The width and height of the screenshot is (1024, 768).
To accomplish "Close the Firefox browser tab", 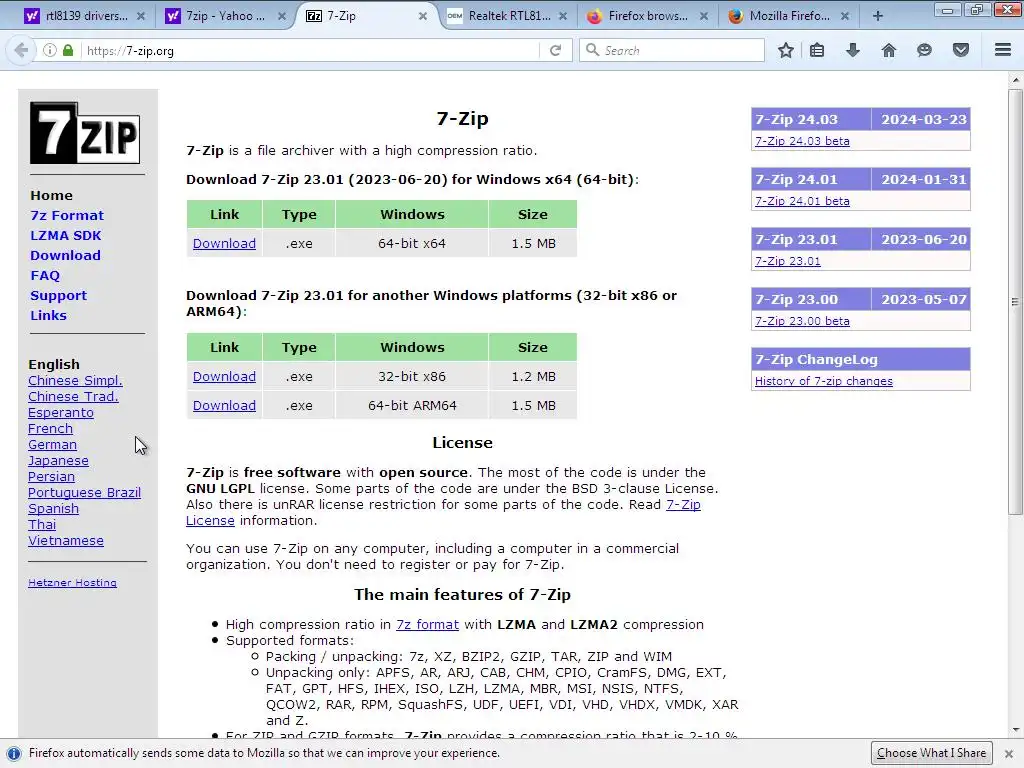I will pyautogui.click(x=704, y=16).
